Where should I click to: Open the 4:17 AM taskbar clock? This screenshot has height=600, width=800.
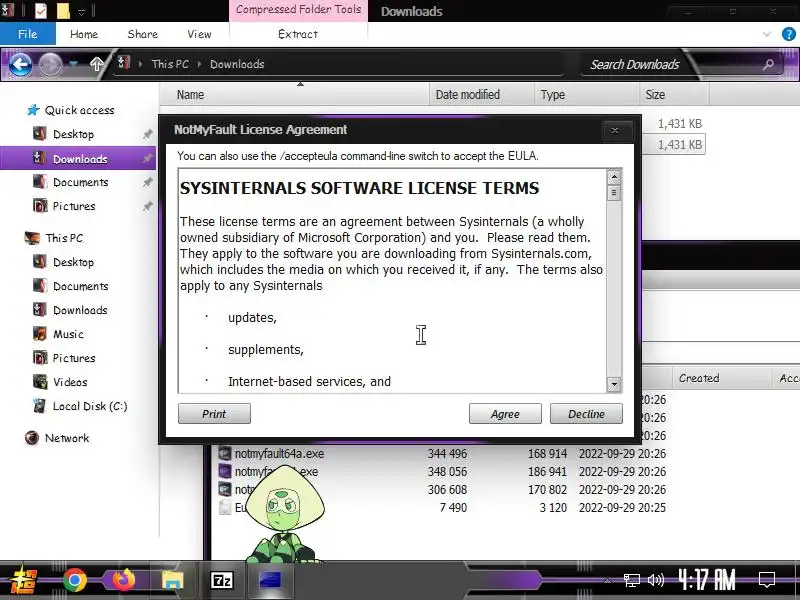click(707, 581)
